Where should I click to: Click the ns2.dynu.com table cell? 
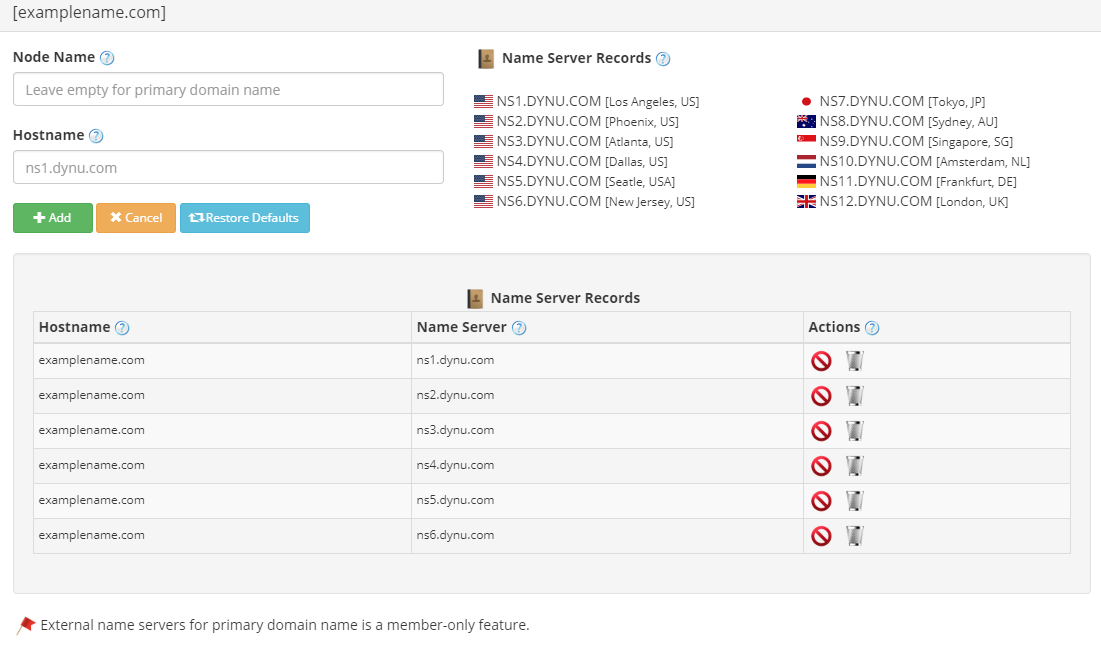click(607, 396)
